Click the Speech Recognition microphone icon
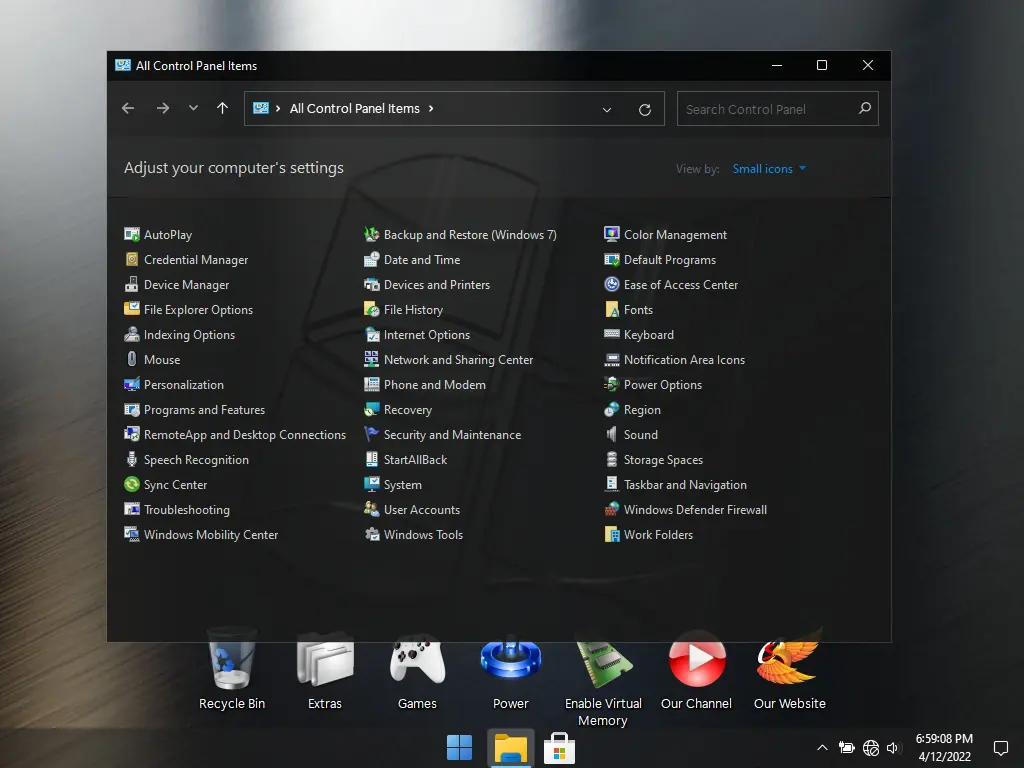Viewport: 1024px width, 768px height. point(132,460)
